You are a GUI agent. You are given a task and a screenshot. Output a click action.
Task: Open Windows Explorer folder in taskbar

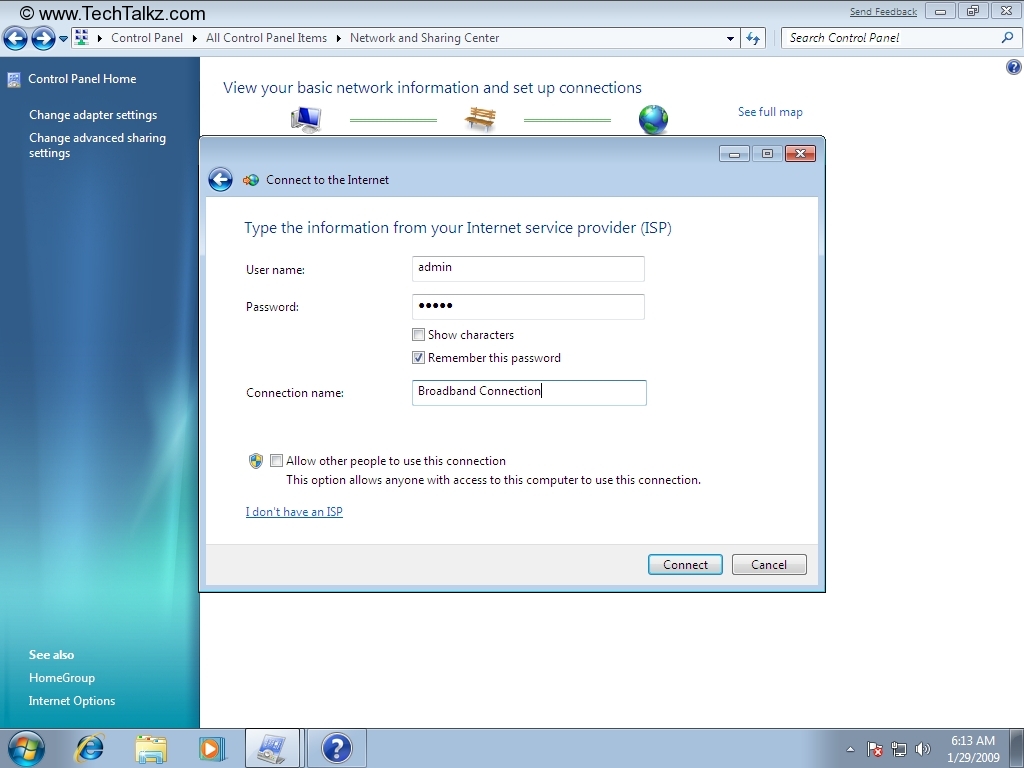click(151, 748)
